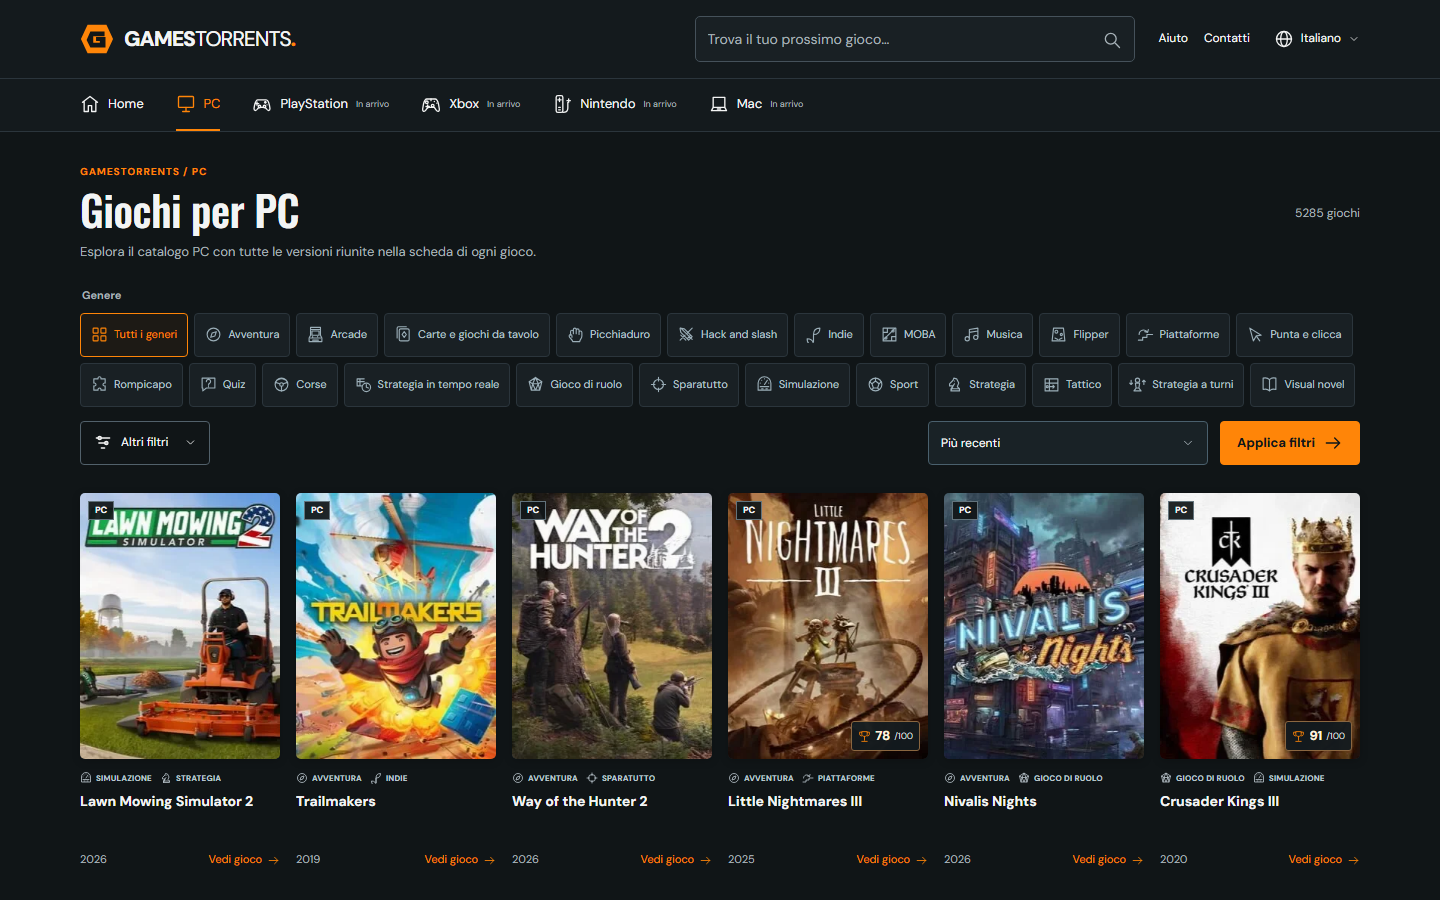Click the Mac laptop icon
This screenshot has width=1440, height=900.
pyautogui.click(x=719, y=104)
